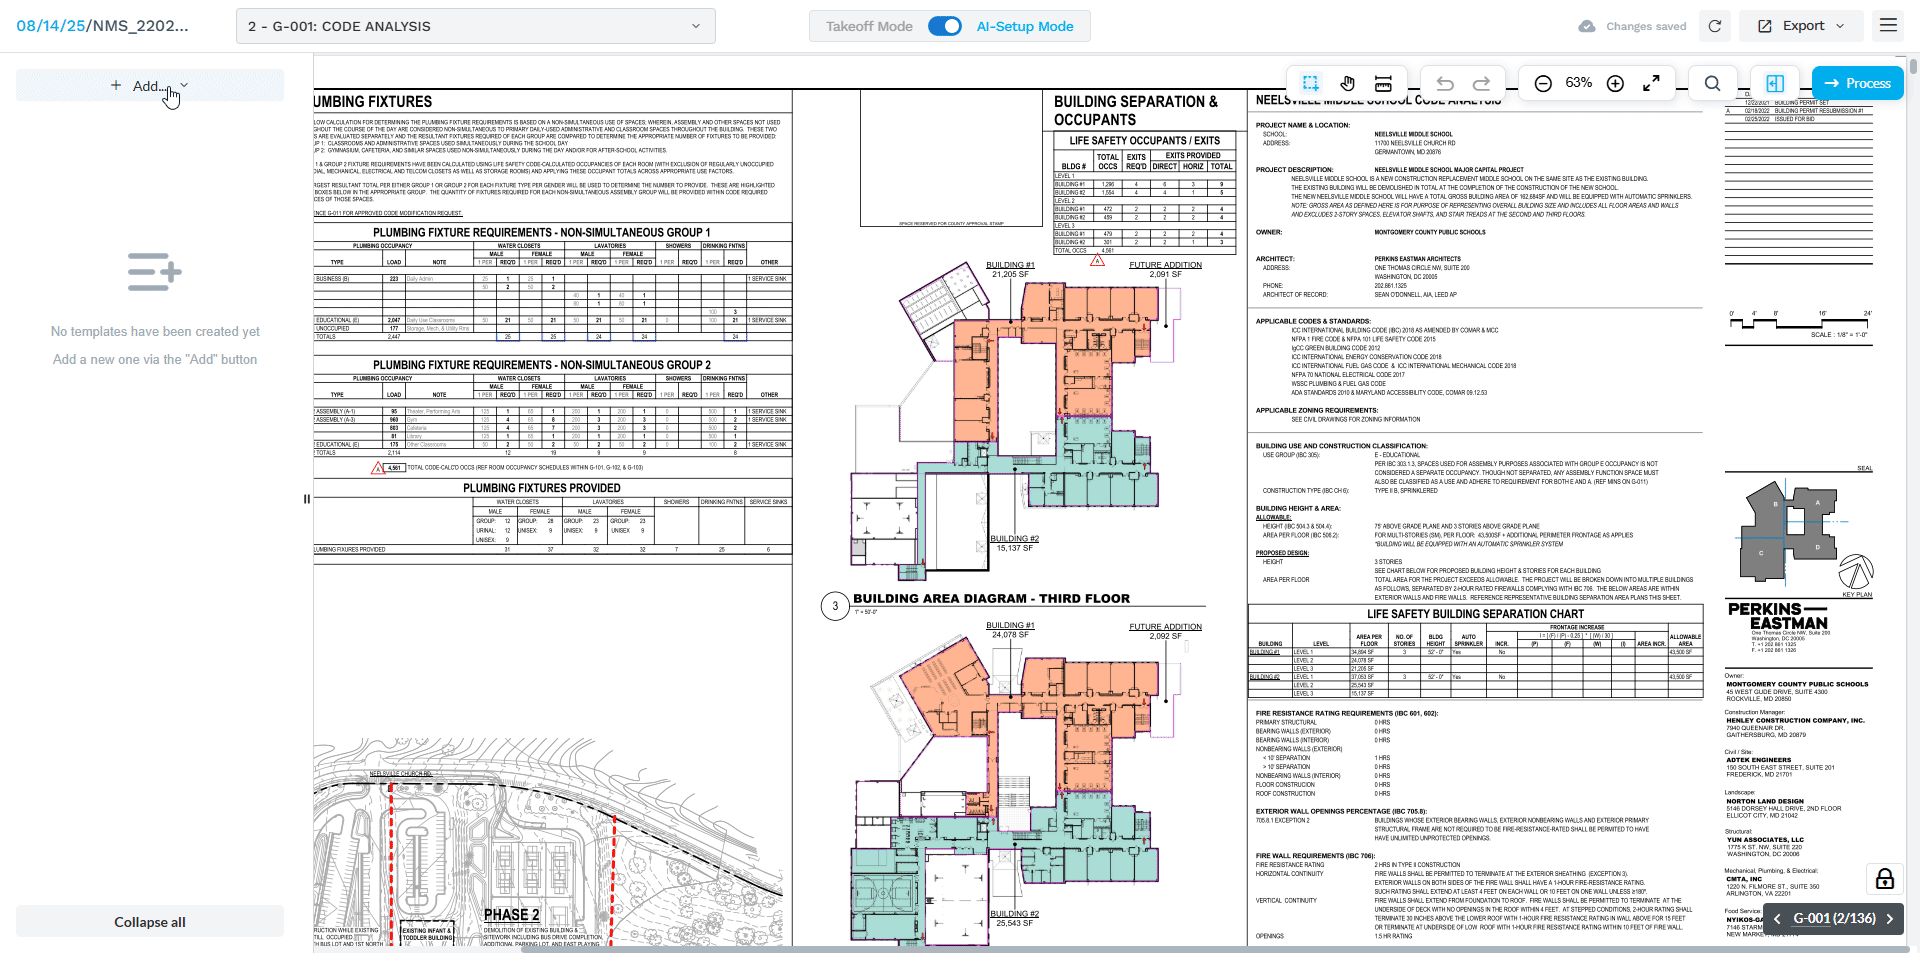This screenshot has width=1920, height=953.
Task: Open the G-001: CODE ANALYSIS sheet dropdown
Action: 476,26
